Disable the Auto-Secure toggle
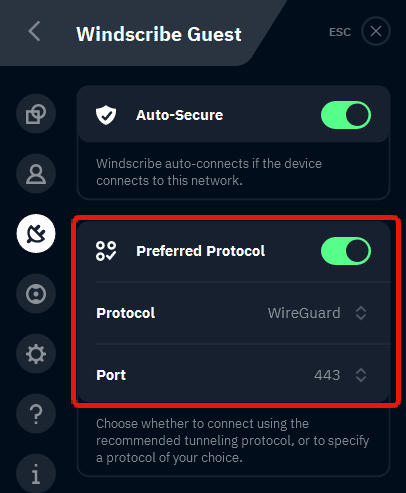406x493 pixels. [346, 115]
